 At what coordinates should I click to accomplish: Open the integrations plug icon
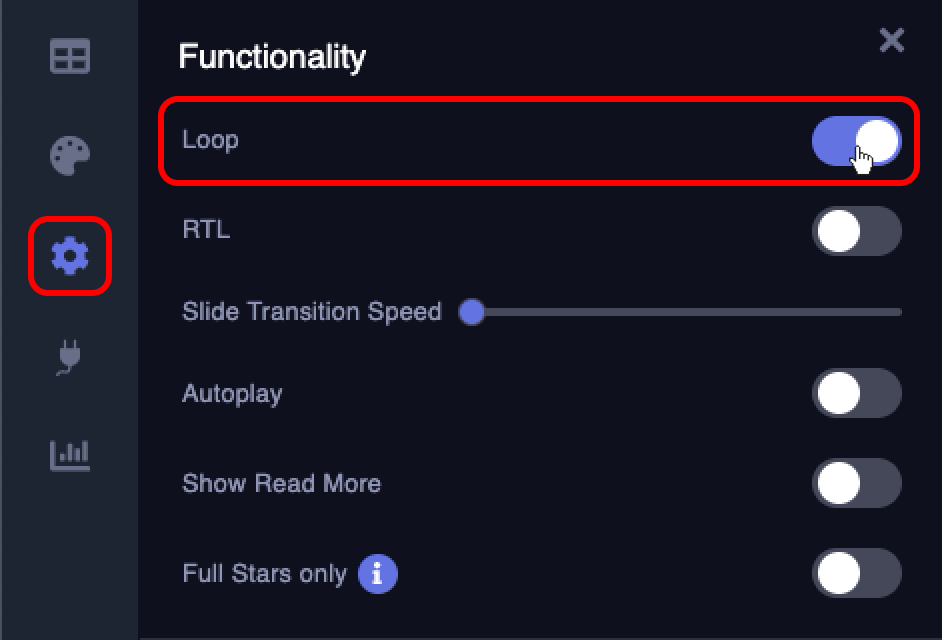pos(69,357)
